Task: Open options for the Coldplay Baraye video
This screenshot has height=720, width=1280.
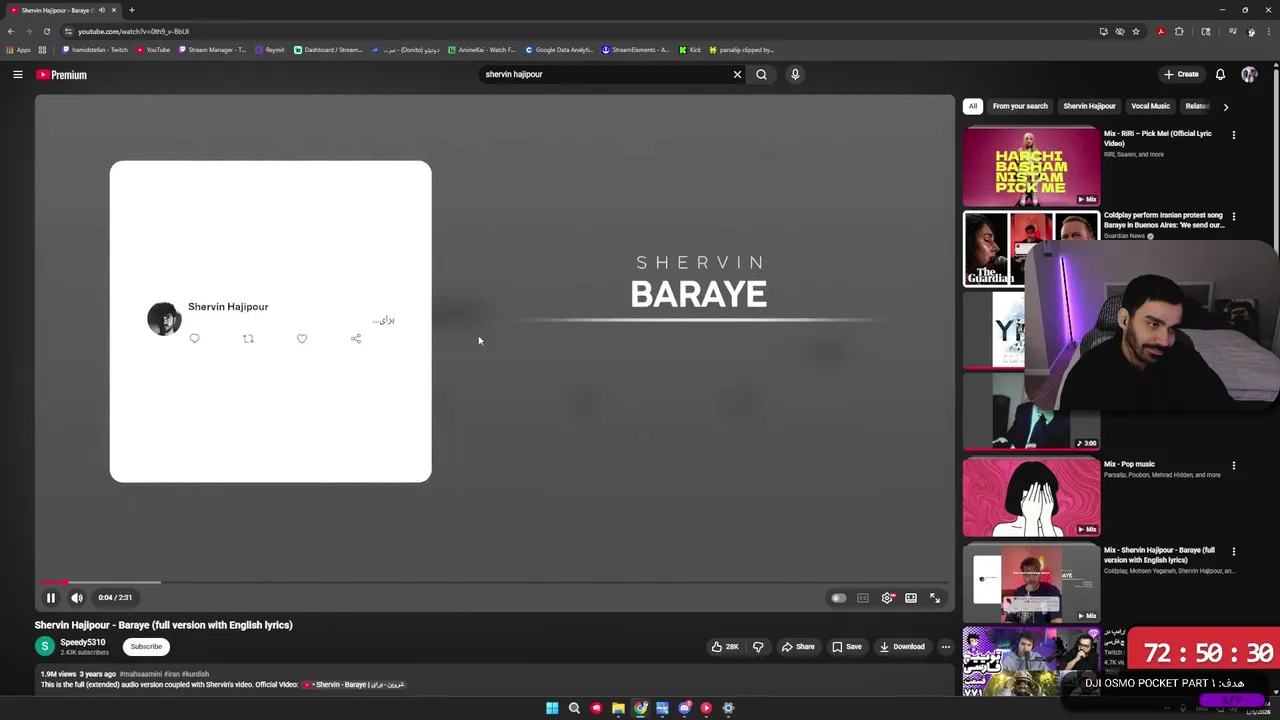Action: point(1234,216)
